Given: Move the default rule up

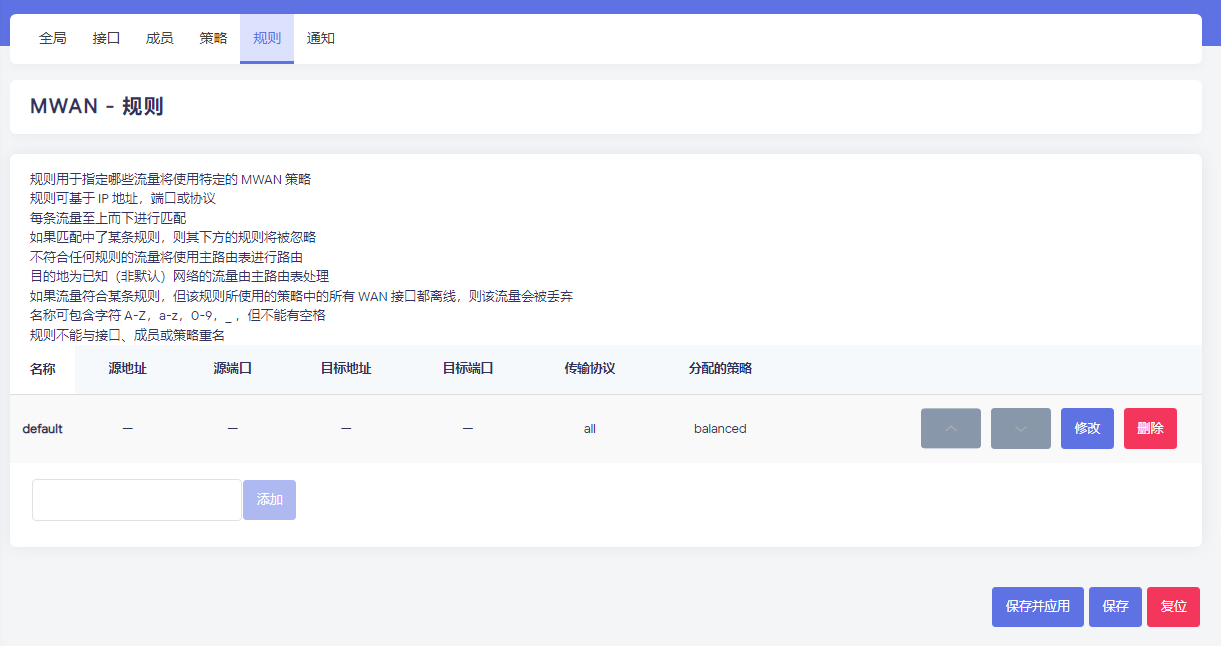Looking at the screenshot, I should (x=950, y=428).
